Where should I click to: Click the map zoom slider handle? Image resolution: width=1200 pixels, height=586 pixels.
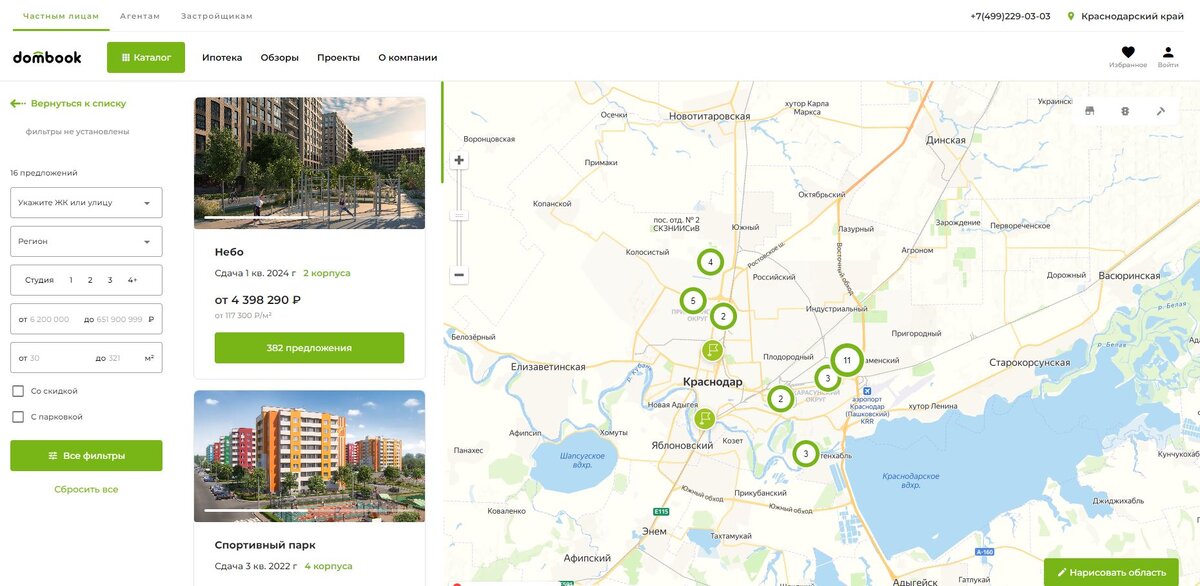(459, 215)
